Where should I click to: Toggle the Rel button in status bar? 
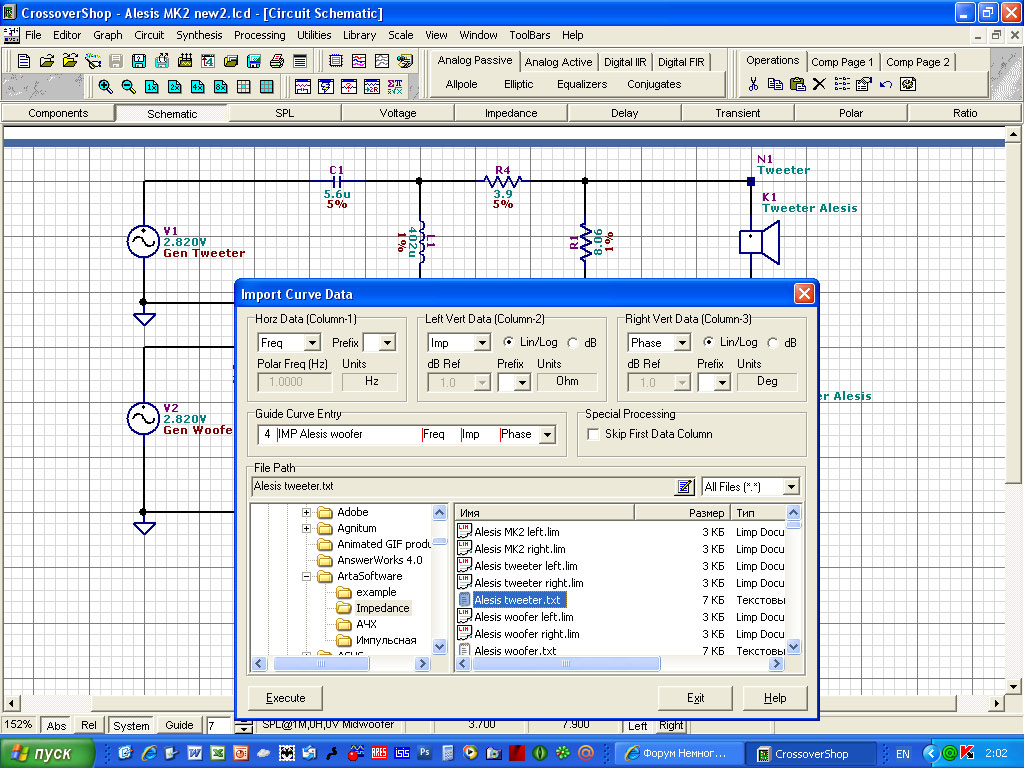click(89, 726)
